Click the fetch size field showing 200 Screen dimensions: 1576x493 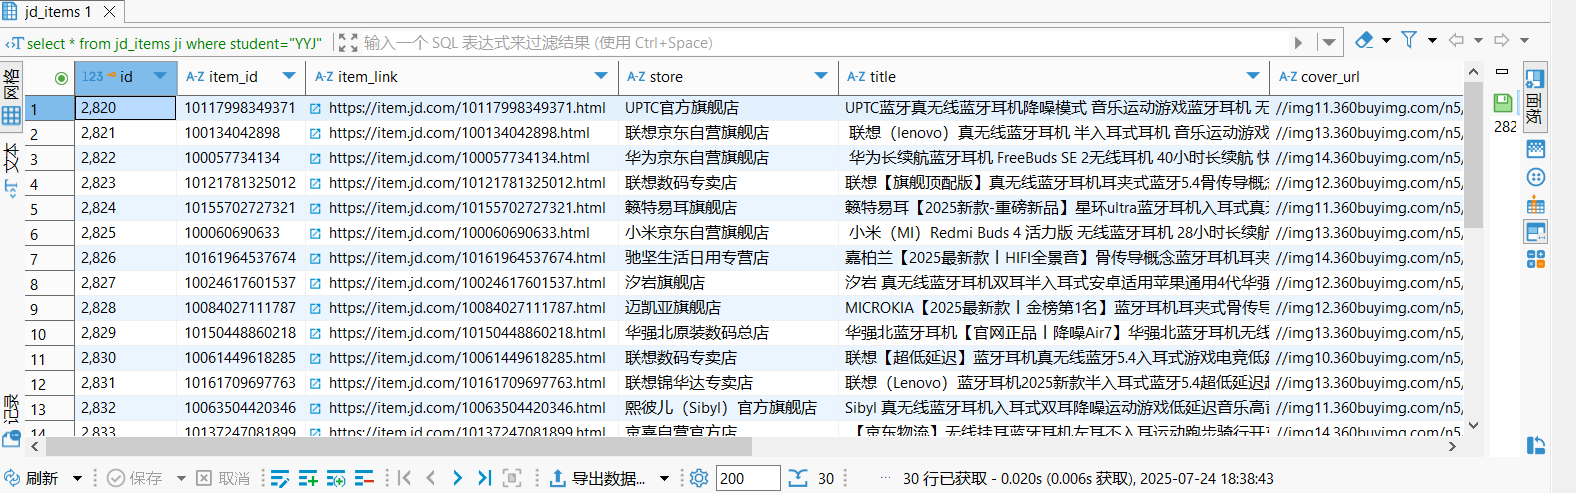(x=747, y=479)
